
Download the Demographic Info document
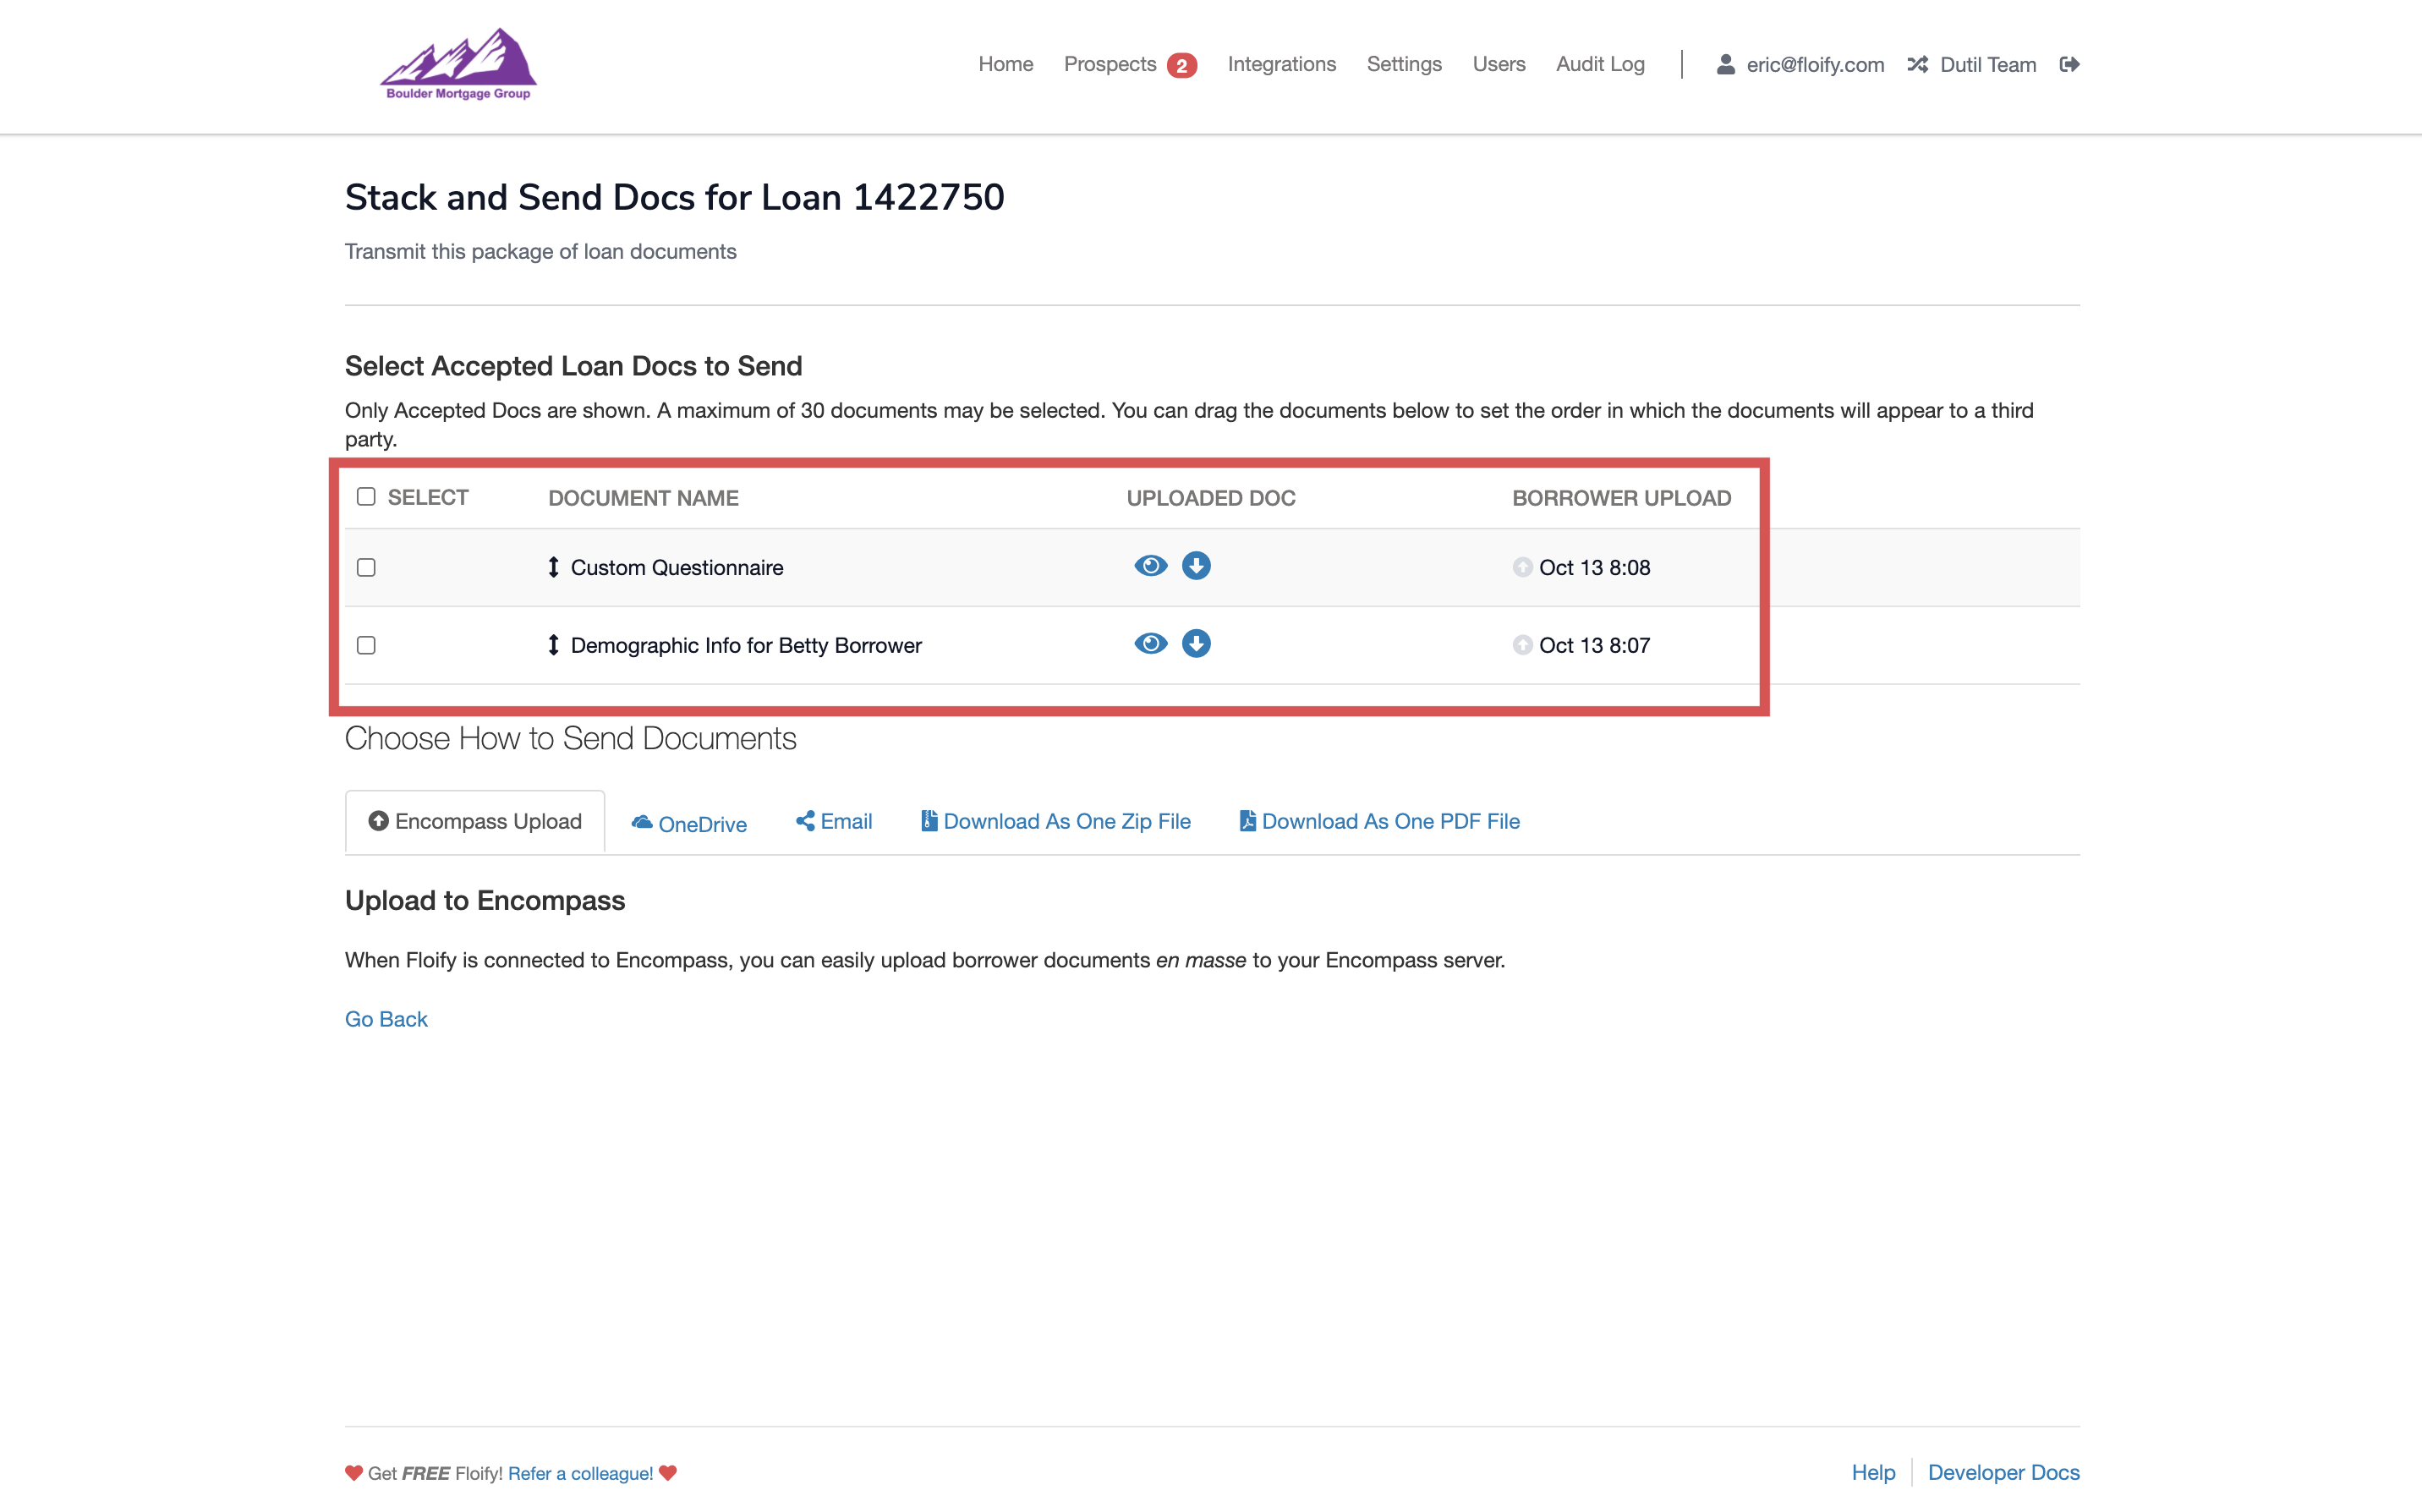tap(1196, 644)
